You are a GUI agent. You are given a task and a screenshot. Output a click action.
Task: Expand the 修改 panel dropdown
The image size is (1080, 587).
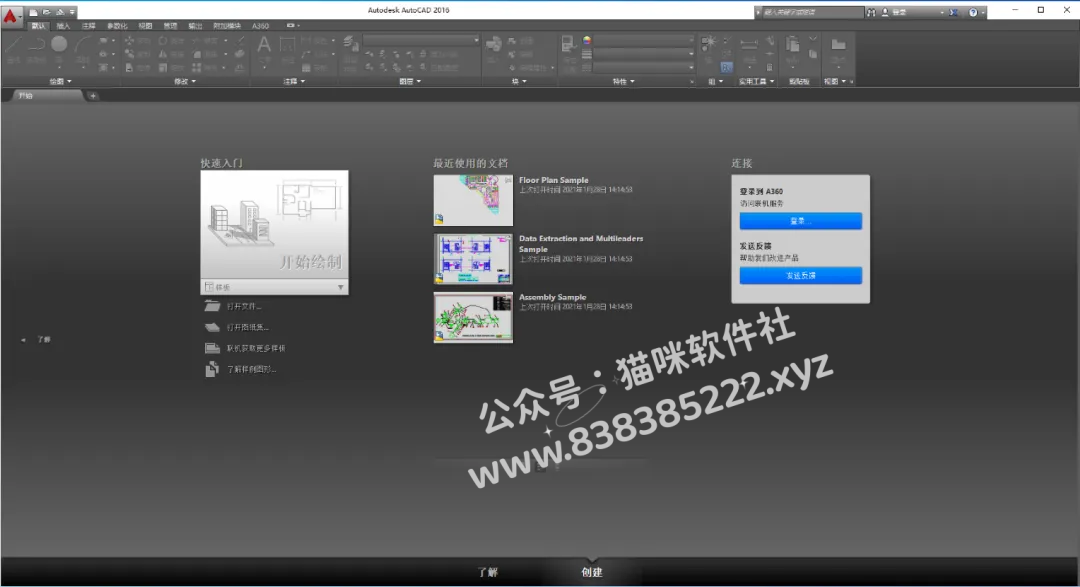(185, 81)
